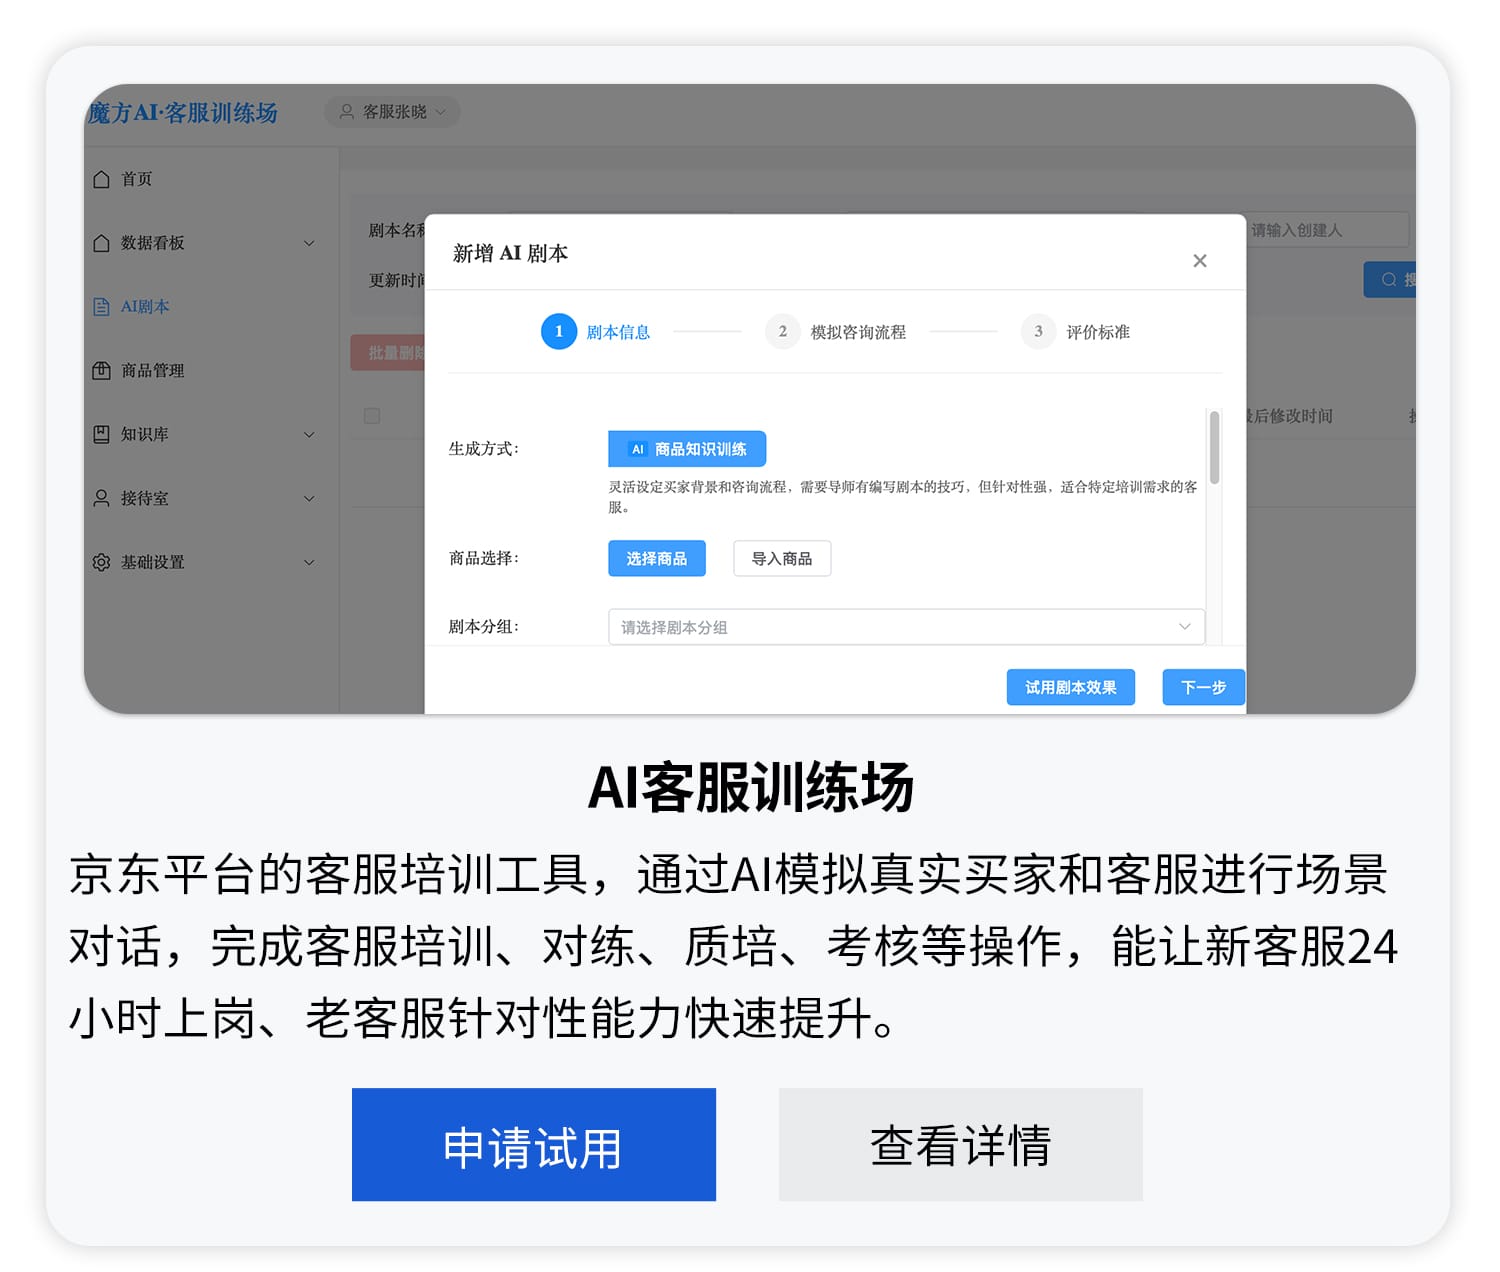Viewport: 1500px width, 1272px height.
Task: Click the search magnifier icon
Action: pos(1390,280)
